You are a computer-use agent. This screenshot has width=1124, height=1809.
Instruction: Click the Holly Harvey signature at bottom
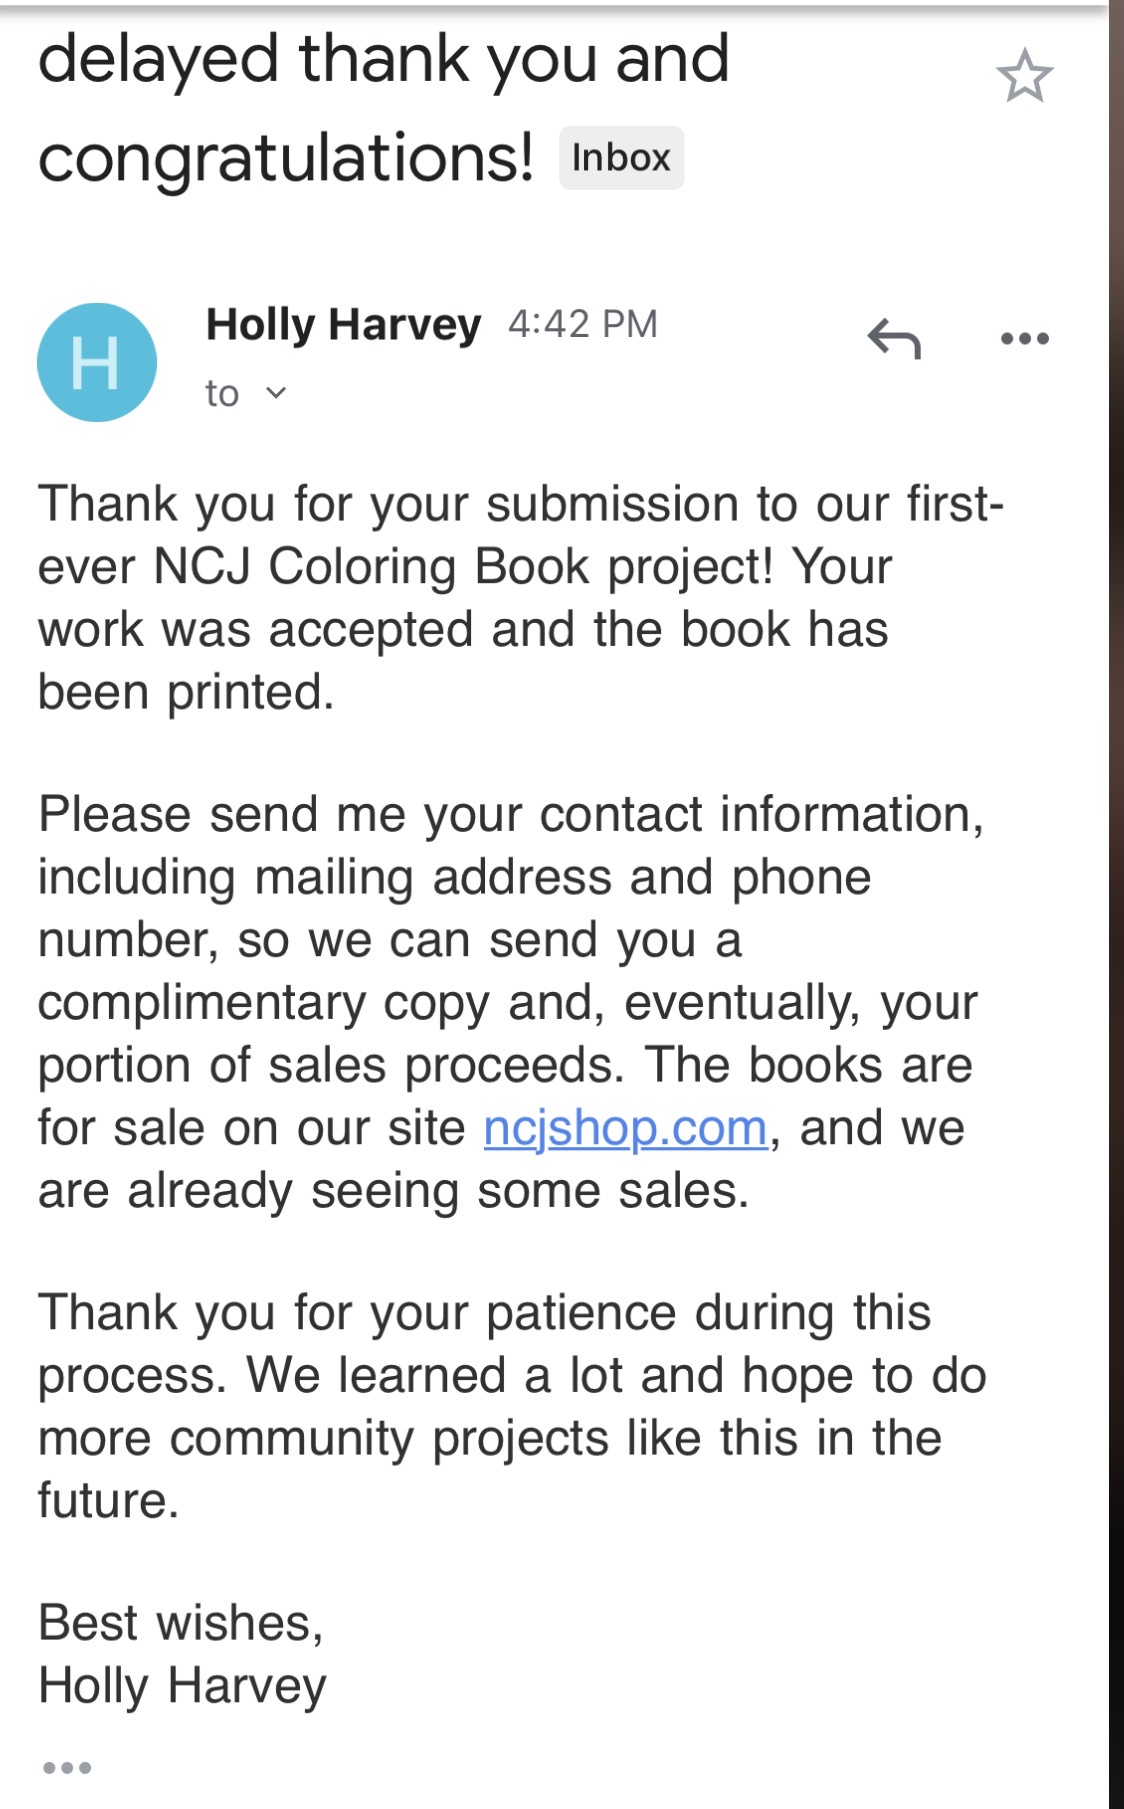point(182,1686)
